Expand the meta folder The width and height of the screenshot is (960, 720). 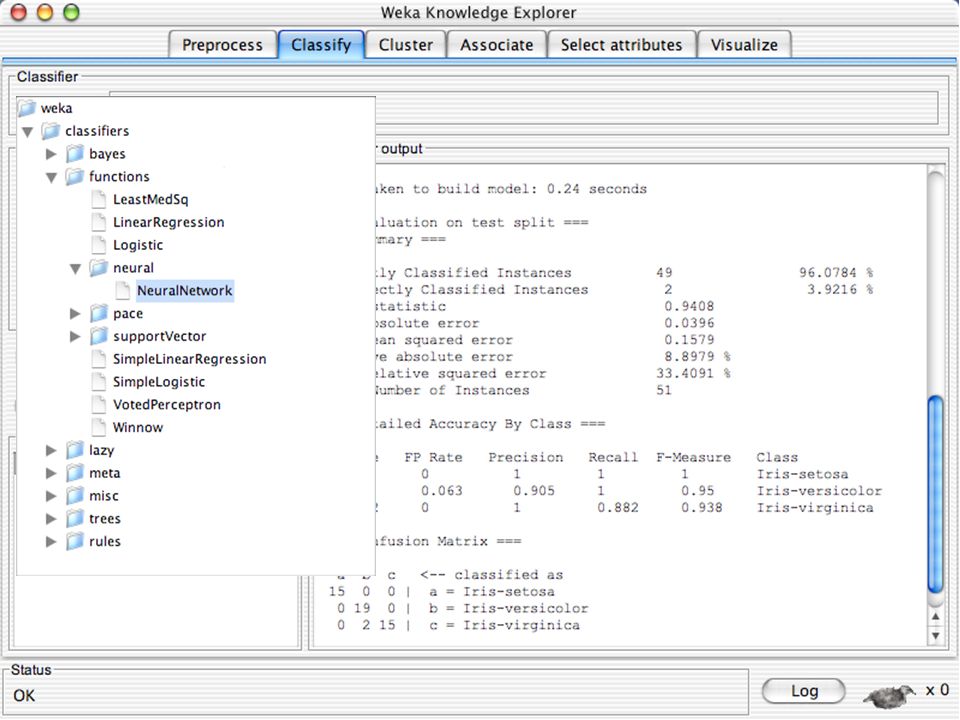tap(51, 473)
